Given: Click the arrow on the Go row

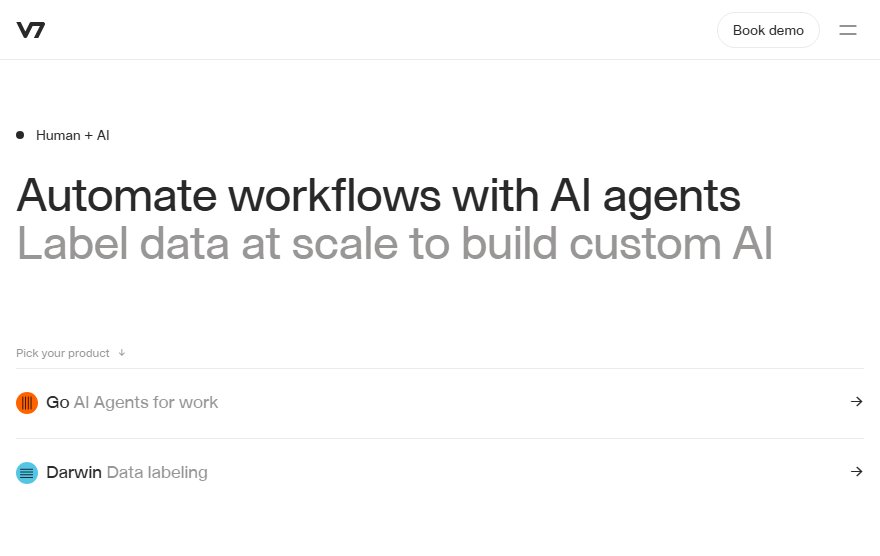Looking at the screenshot, I should [x=856, y=402].
